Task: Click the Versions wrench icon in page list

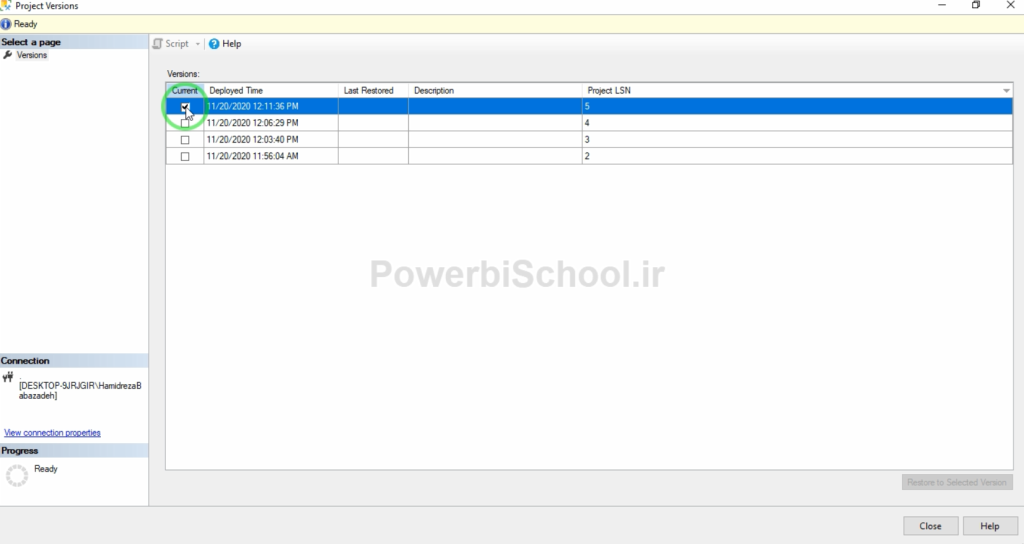Action: point(8,55)
